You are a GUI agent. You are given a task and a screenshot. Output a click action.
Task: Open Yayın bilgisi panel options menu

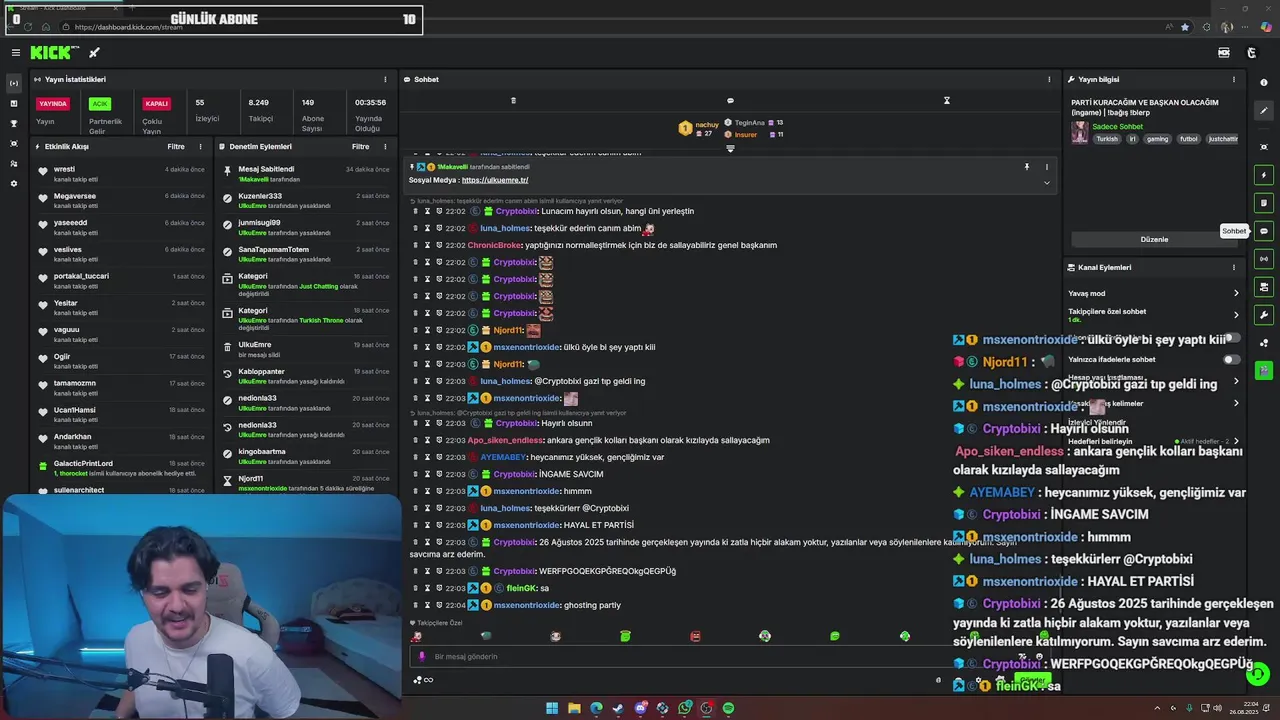1234,79
